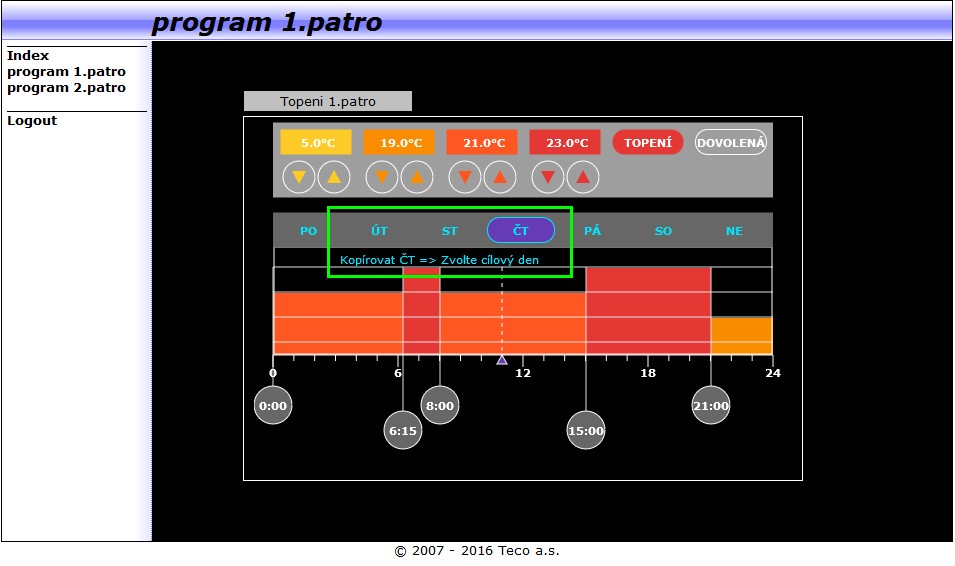Click the 21:00 time marker circle
This screenshot has height=566, width=955.
pos(711,406)
